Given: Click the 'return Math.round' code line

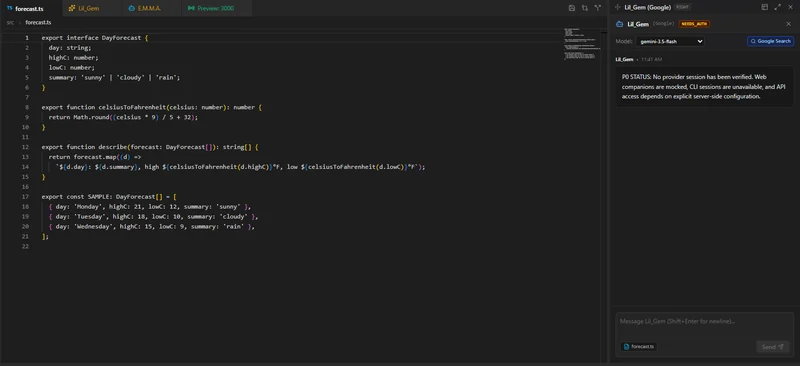Looking at the screenshot, I should pyautogui.click(x=123, y=117).
